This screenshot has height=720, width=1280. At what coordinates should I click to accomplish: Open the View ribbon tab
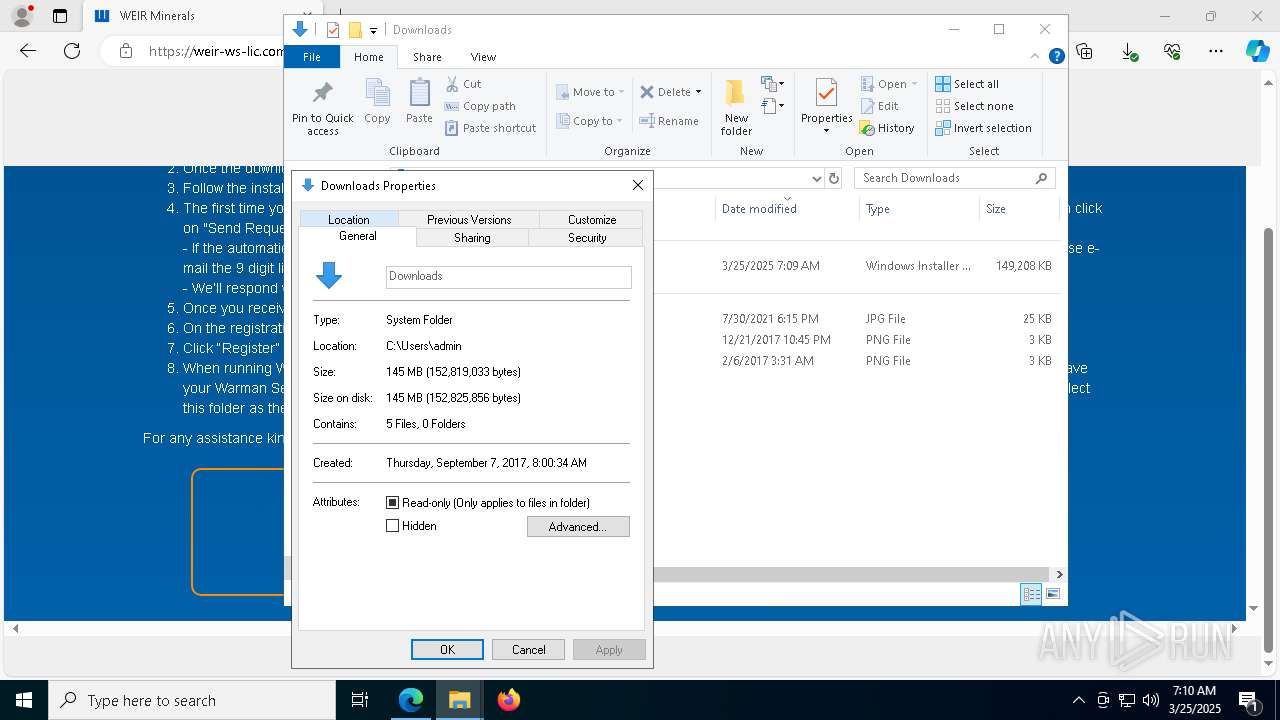pyautogui.click(x=483, y=57)
